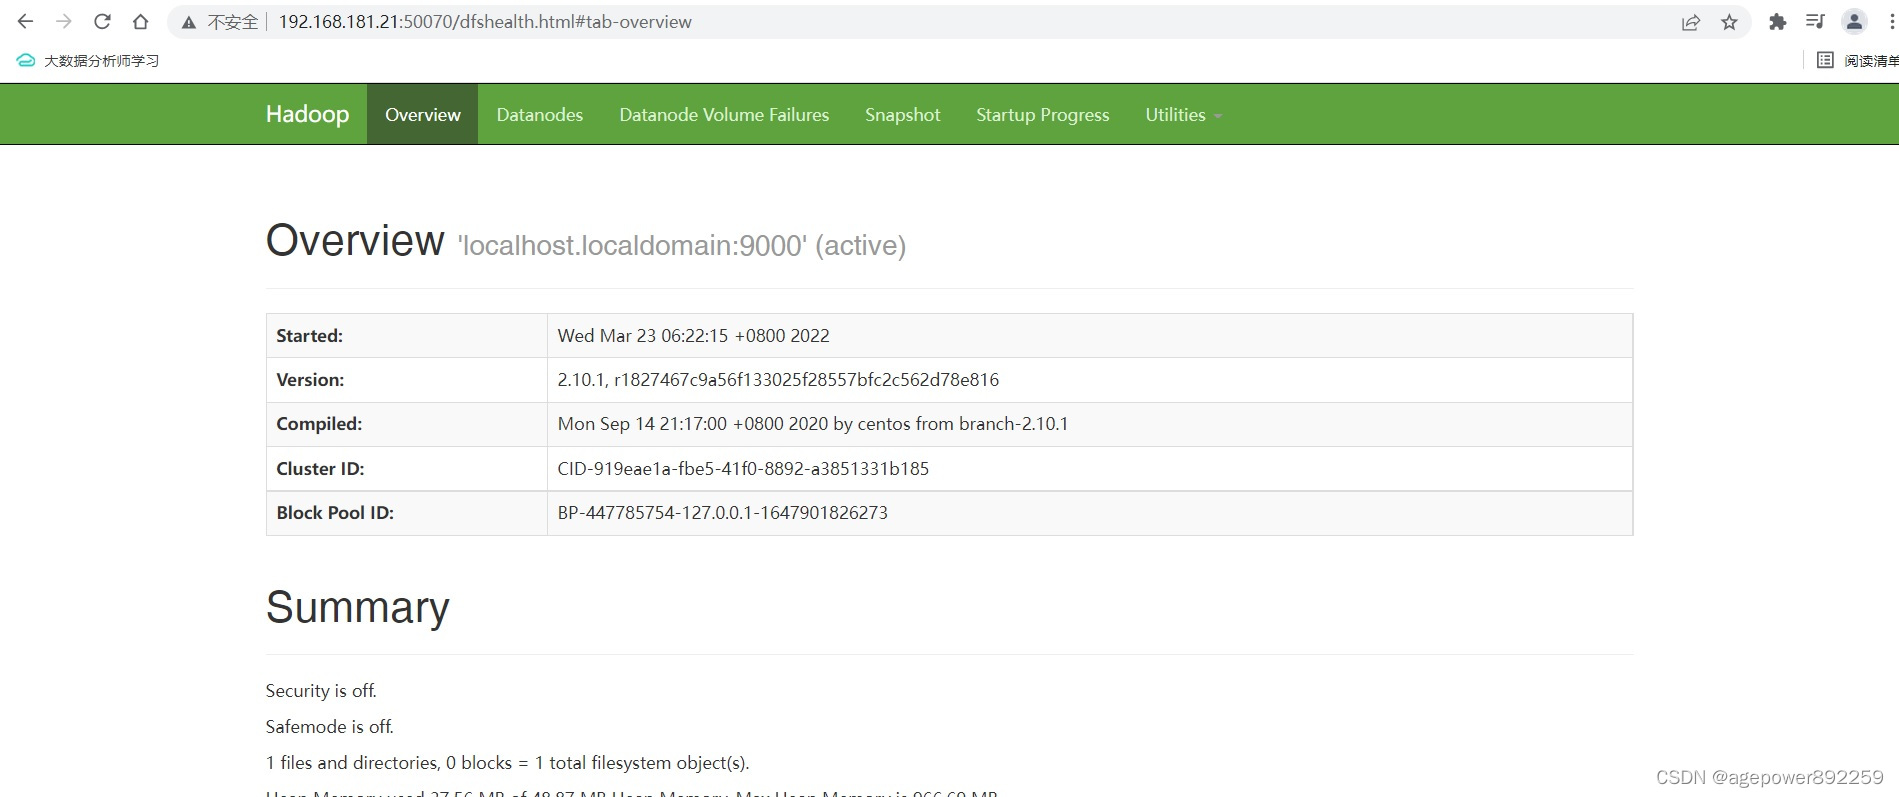This screenshot has width=1899, height=797.
Task: Click the 'Cluster ID:' row label
Action: [321, 469]
